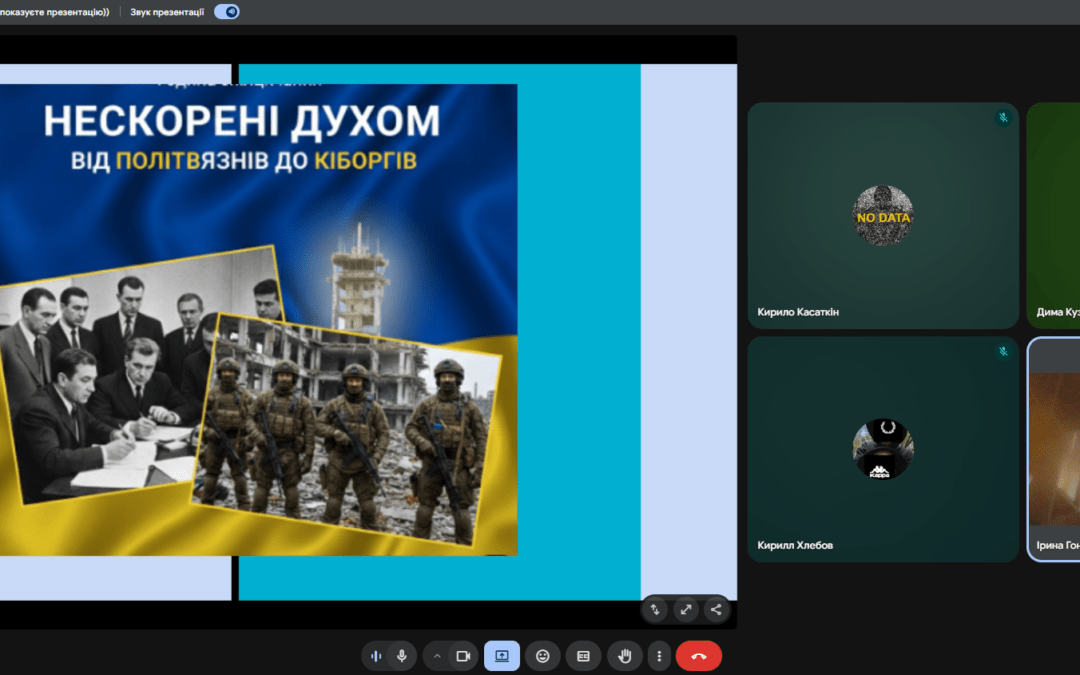Expand the presentation to fullscreen
This screenshot has width=1080, height=675.
686,610
